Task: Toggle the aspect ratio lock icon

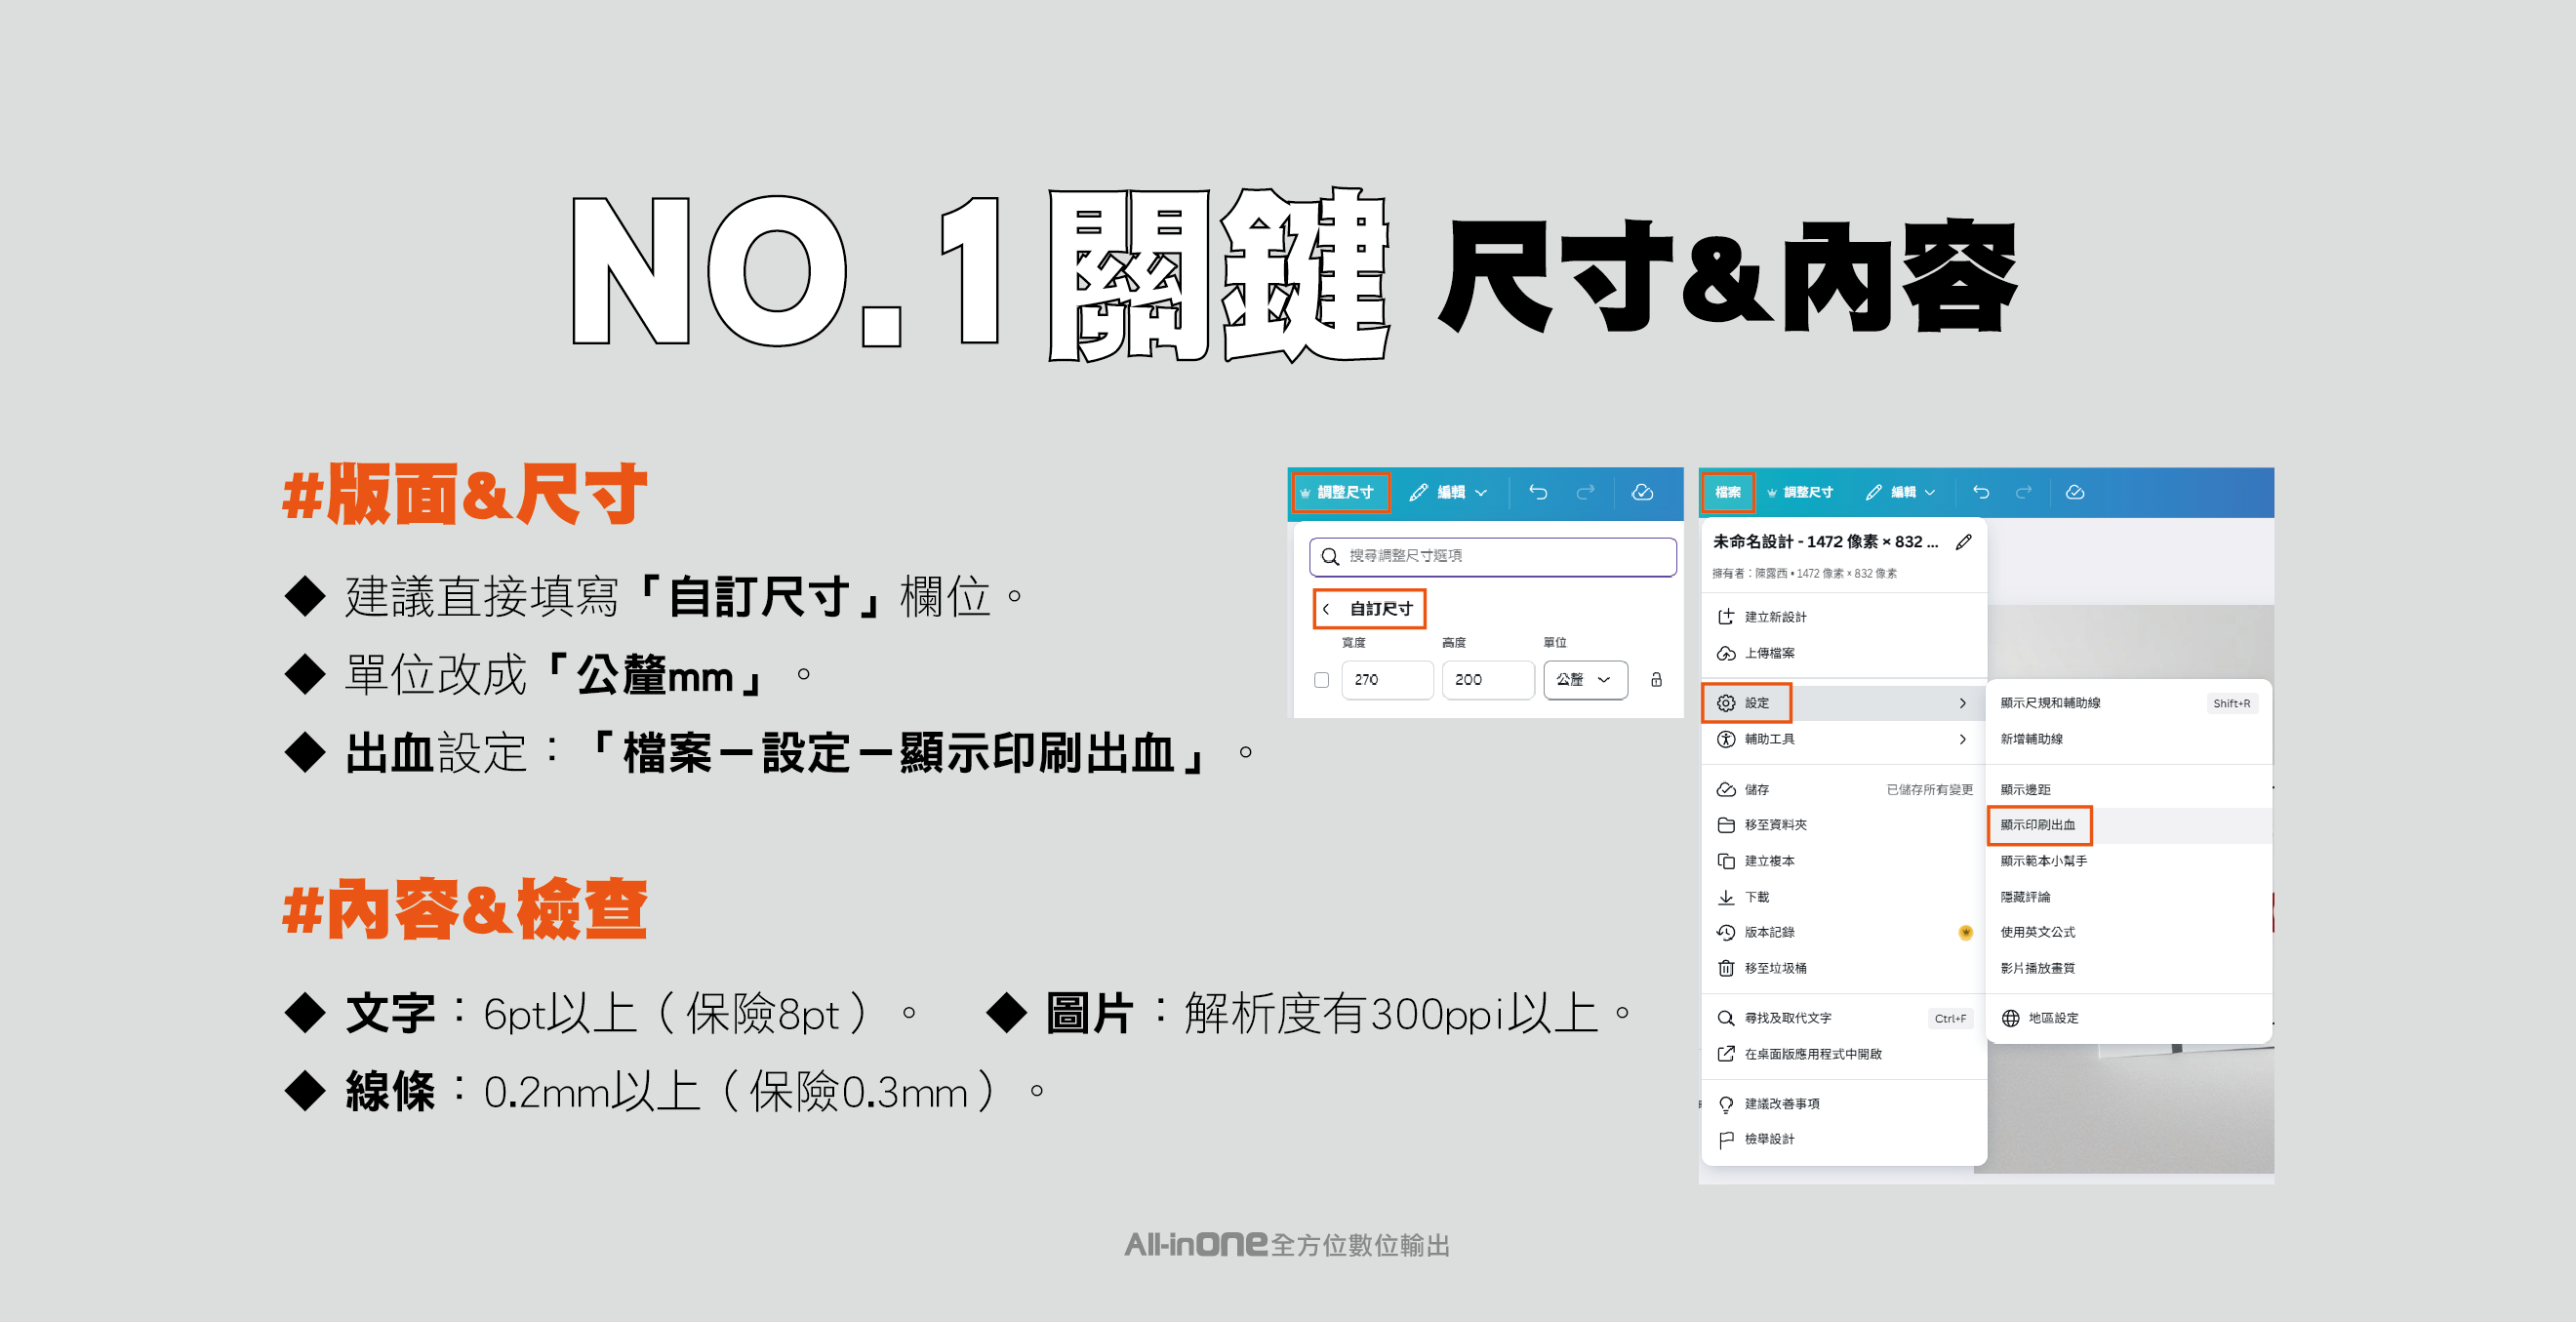Action: (x=1656, y=680)
